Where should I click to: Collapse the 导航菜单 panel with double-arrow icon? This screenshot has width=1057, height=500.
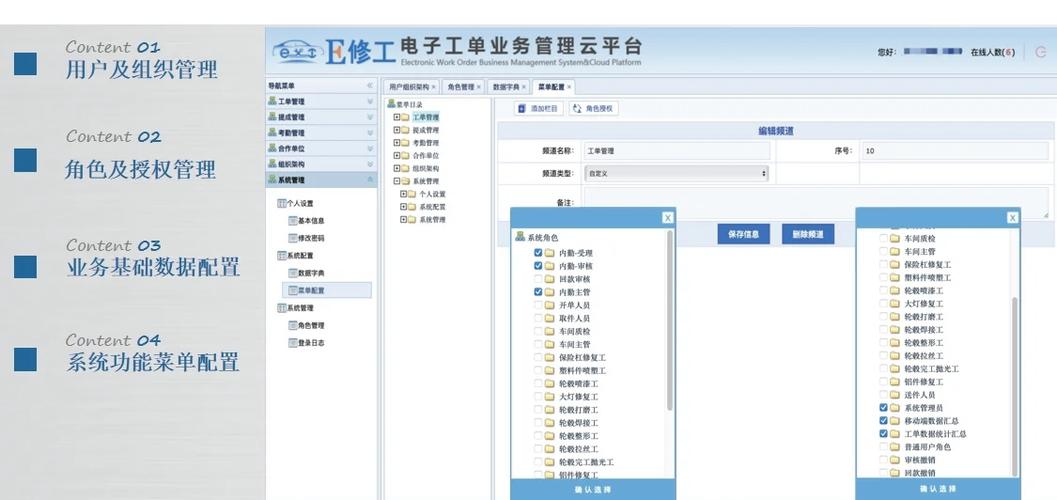click(x=369, y=86)
